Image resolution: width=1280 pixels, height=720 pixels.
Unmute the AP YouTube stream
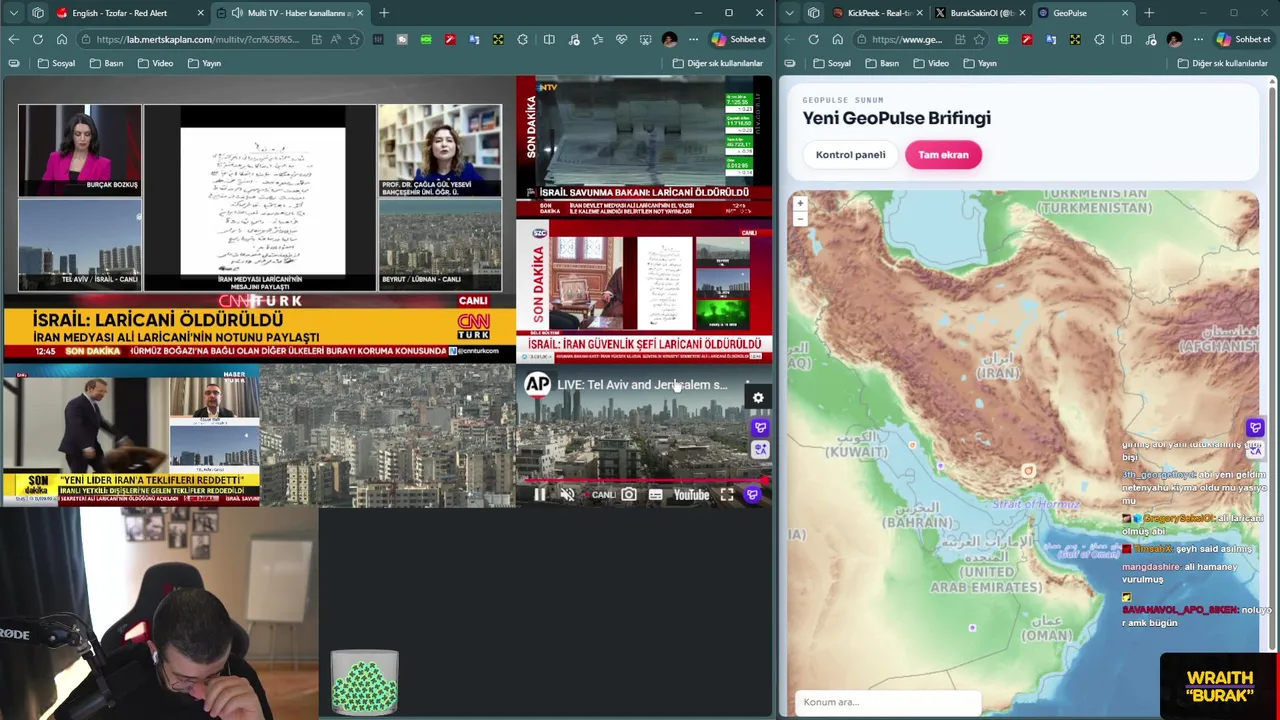[567, 494]
